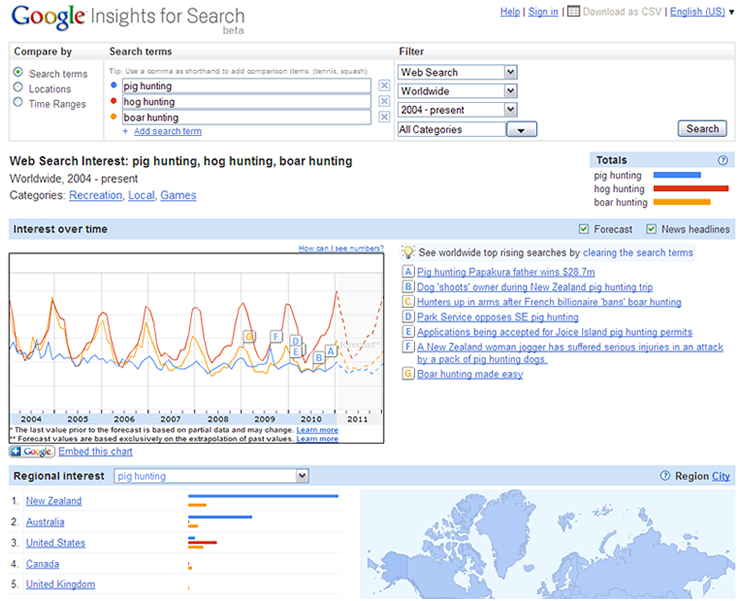The image size is (741, 601).
Task: Open United States region link
Action: click(x=55, y=543)
